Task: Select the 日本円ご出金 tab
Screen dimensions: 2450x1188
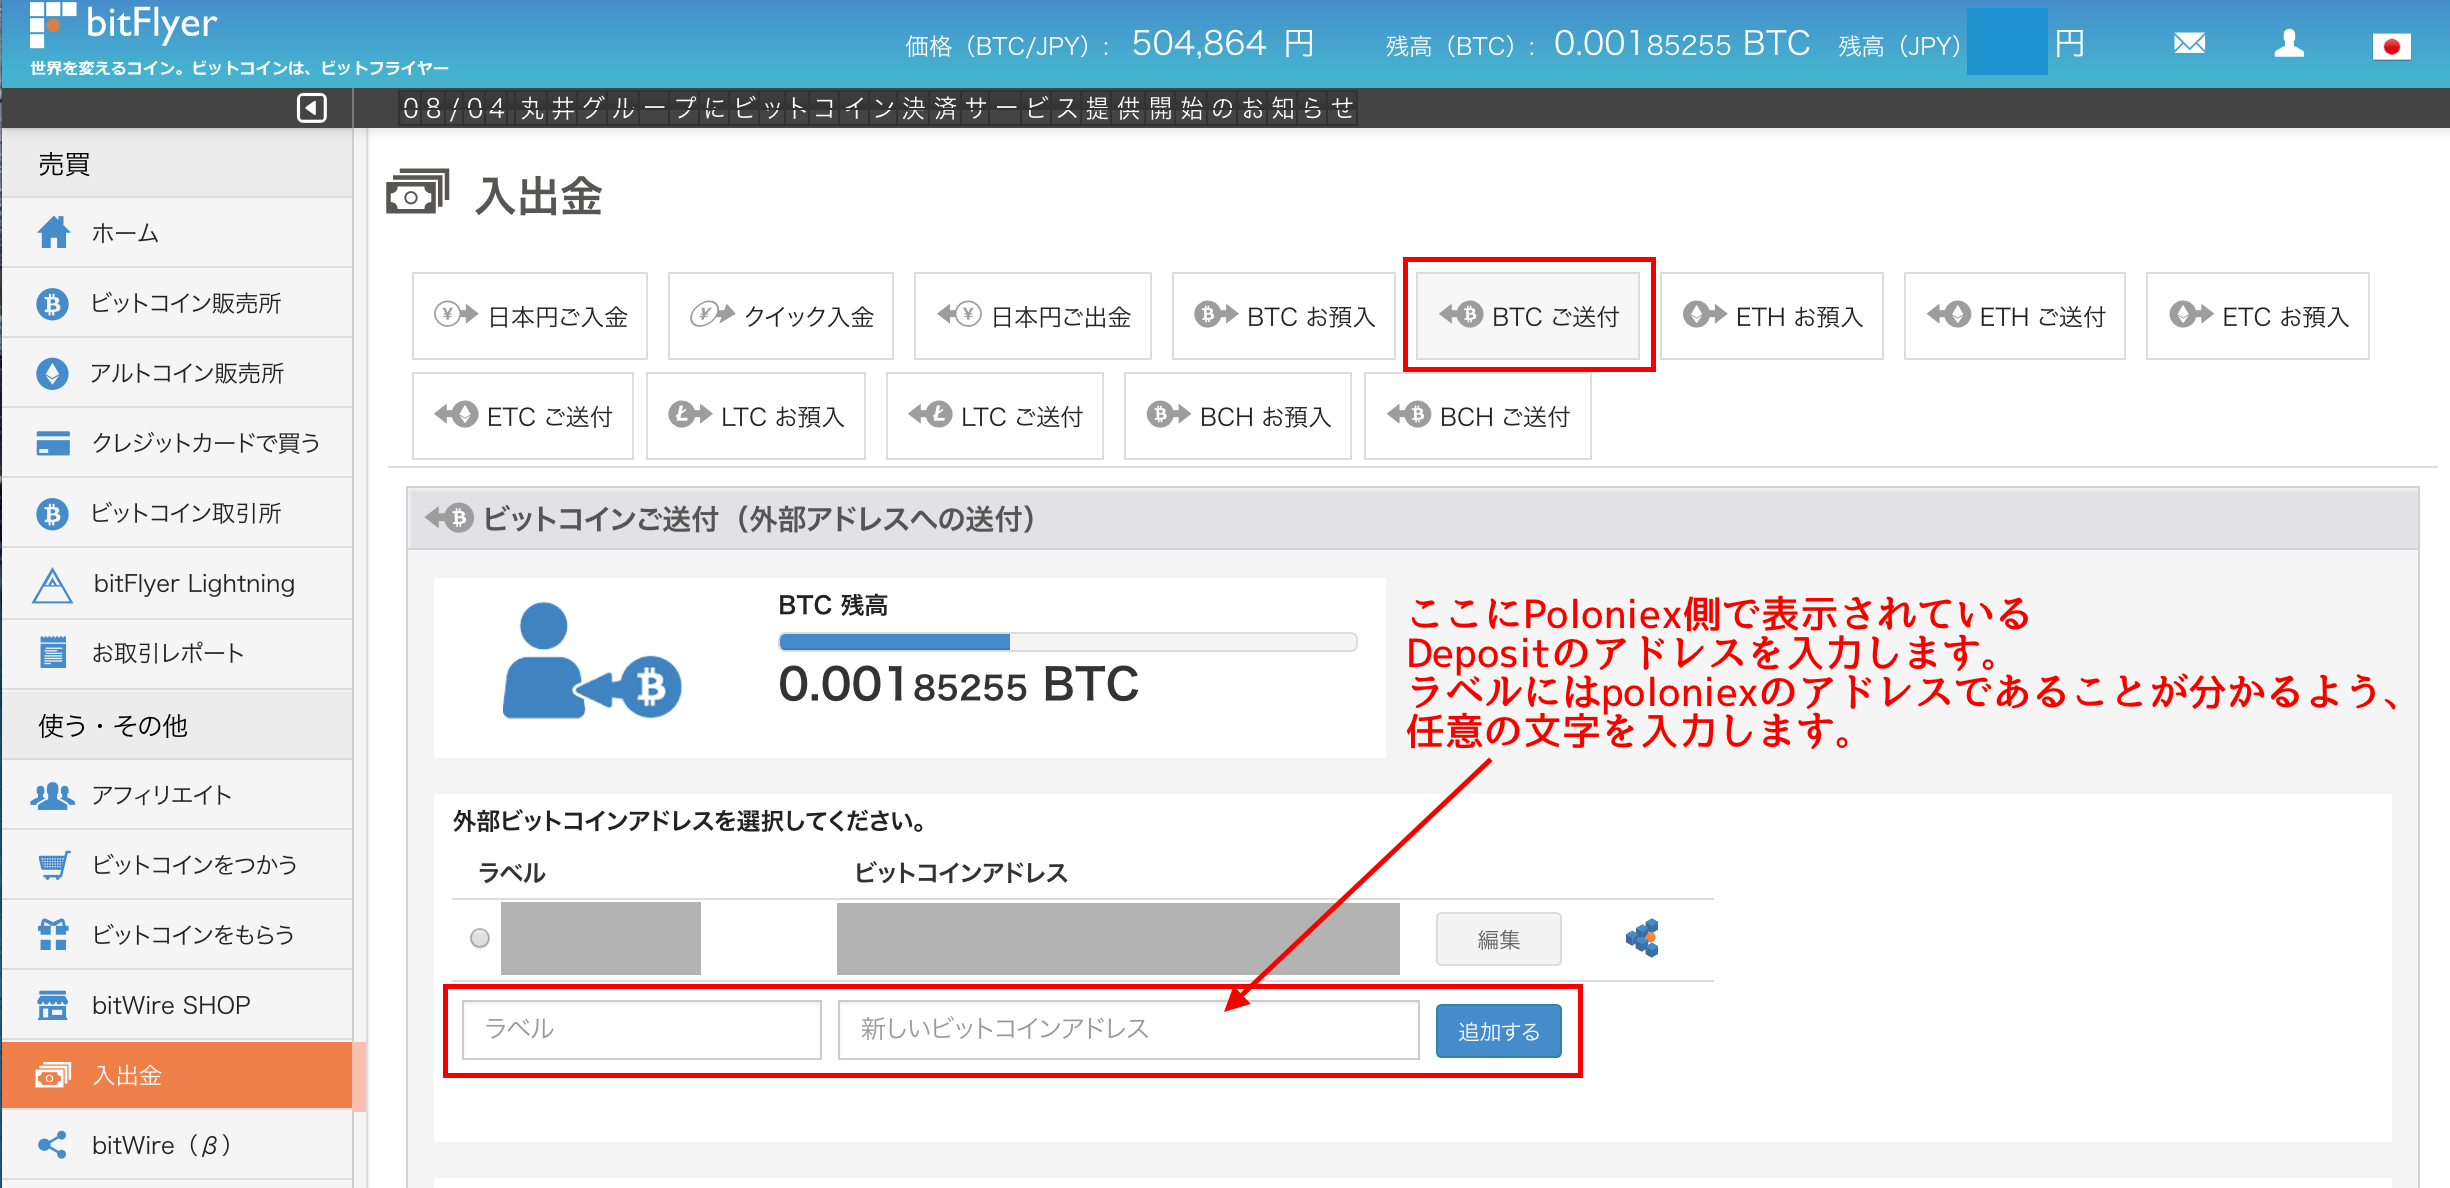Action: coord(1033,316)
